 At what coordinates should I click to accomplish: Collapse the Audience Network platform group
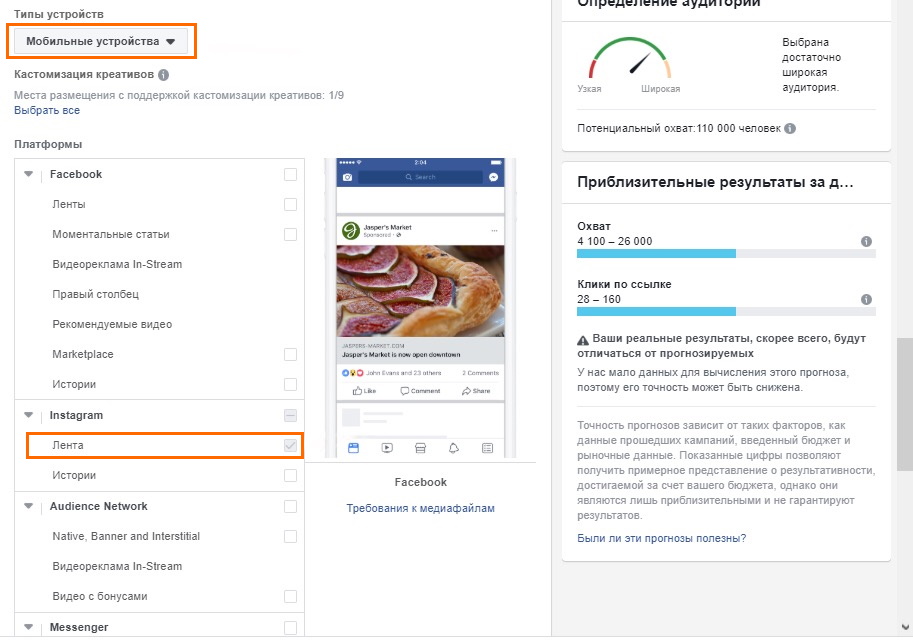coord(29,506)
